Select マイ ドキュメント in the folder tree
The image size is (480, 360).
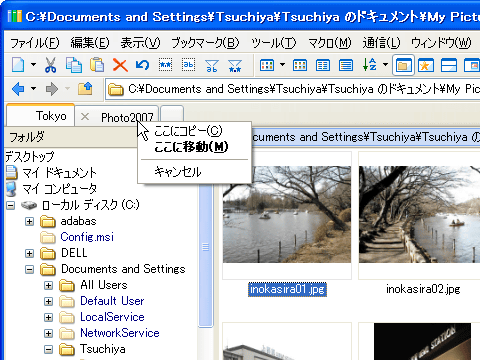pos(59,173)
